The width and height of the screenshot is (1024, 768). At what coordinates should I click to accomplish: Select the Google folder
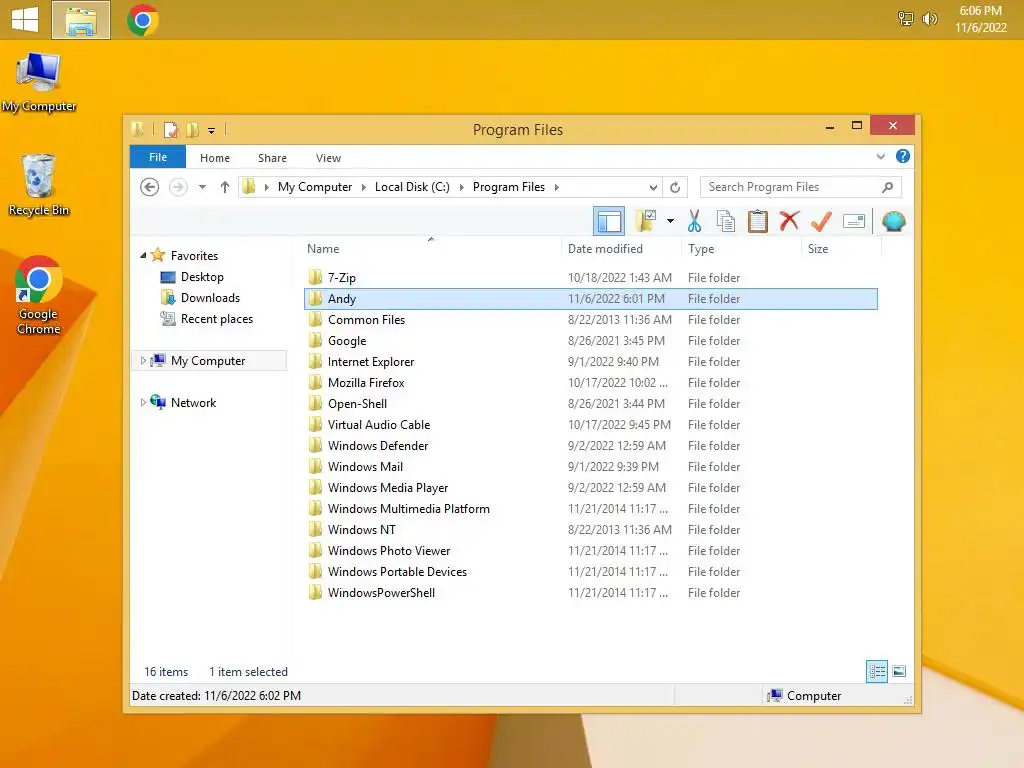point(590,341)
